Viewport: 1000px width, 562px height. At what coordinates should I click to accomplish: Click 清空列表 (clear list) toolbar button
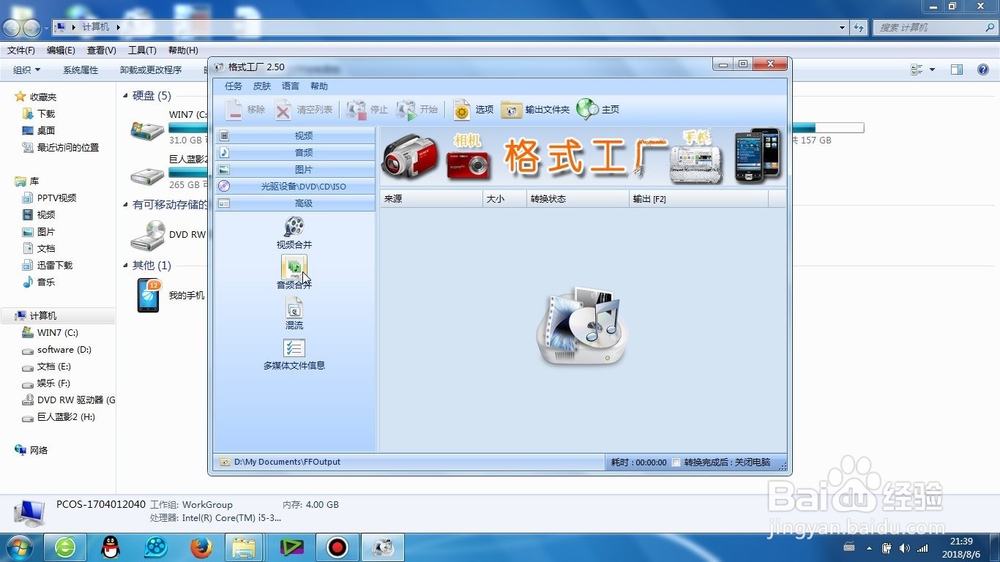[304, 110]
